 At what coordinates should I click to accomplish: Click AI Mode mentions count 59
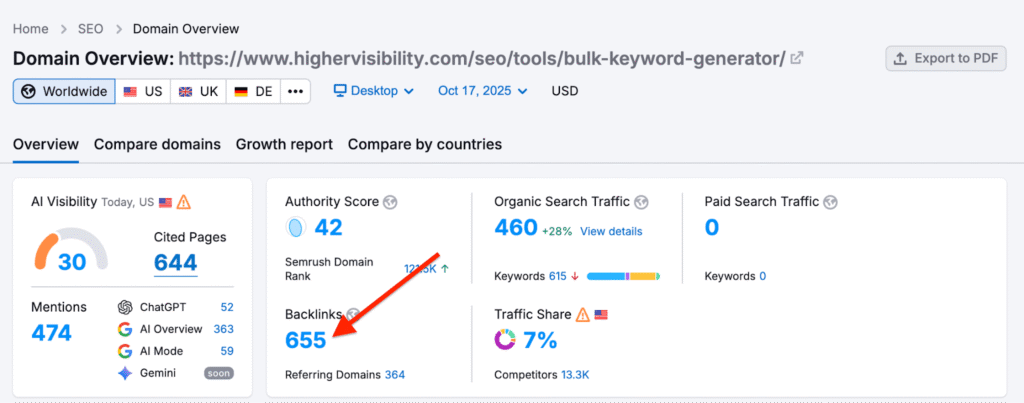[227, 351]
